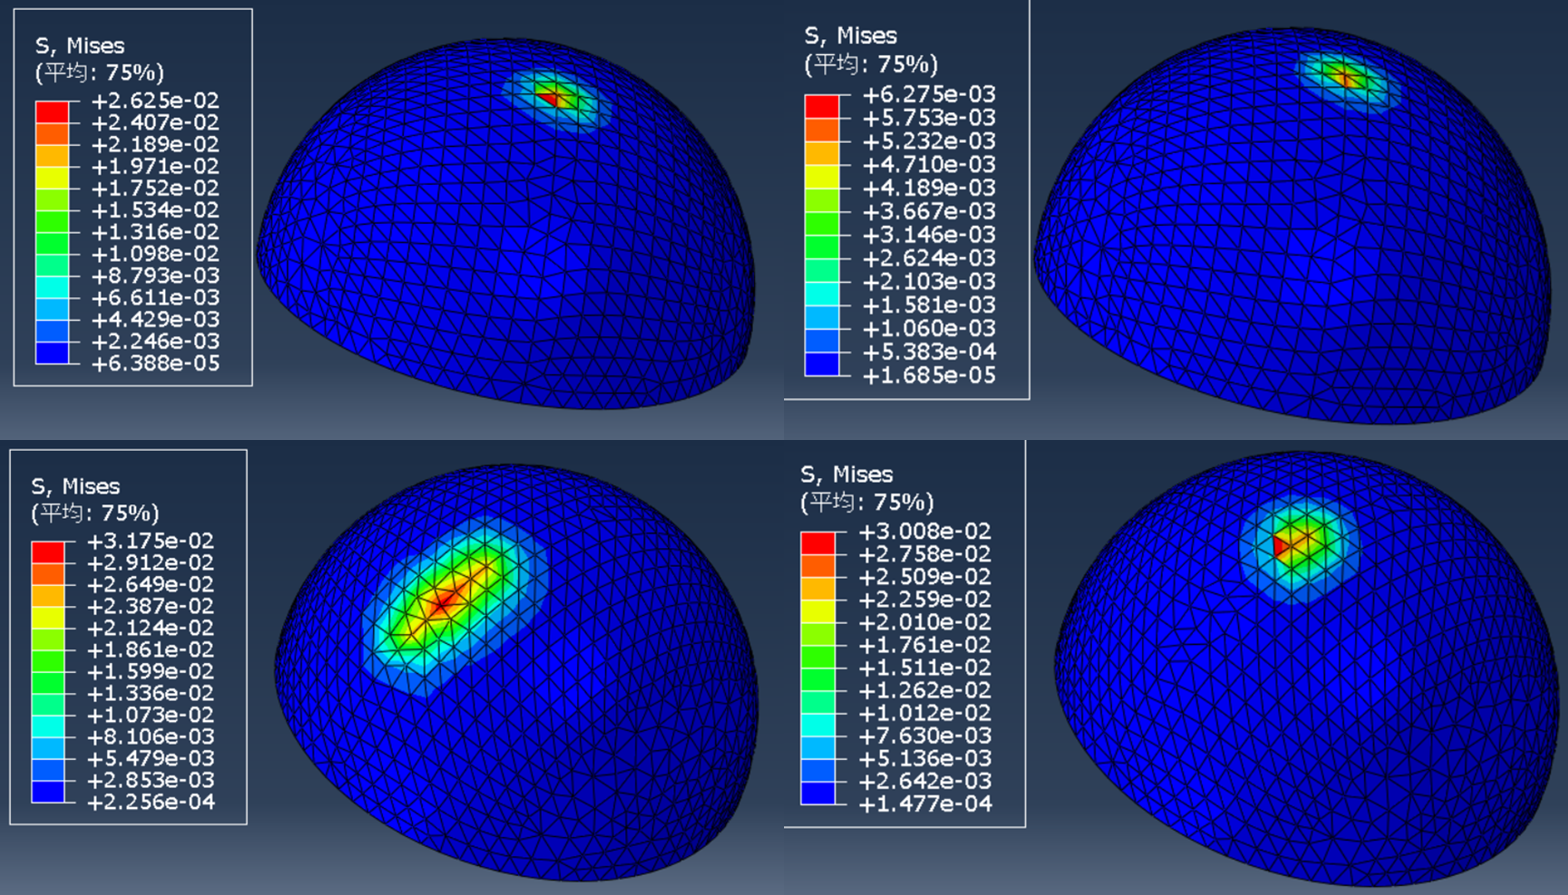This screenshot has height=895, width=1568.
Task: Click the red swatch beside +3.175e-02
Action: [48, 552]
